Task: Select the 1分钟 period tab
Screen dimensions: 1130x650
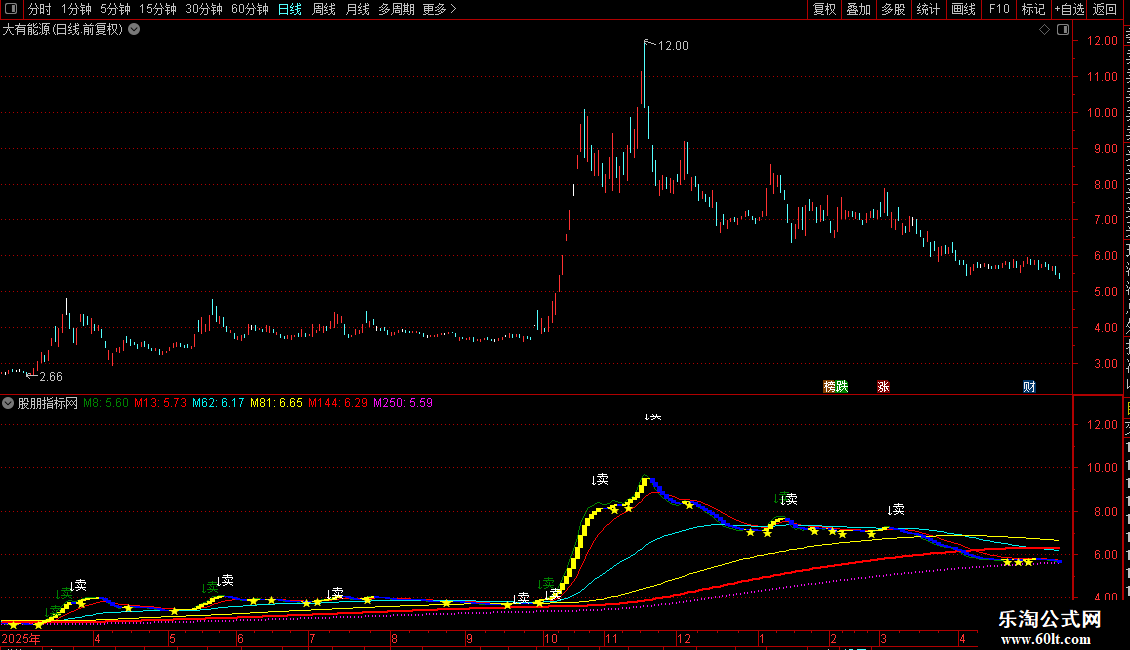Action: (76, 9)
